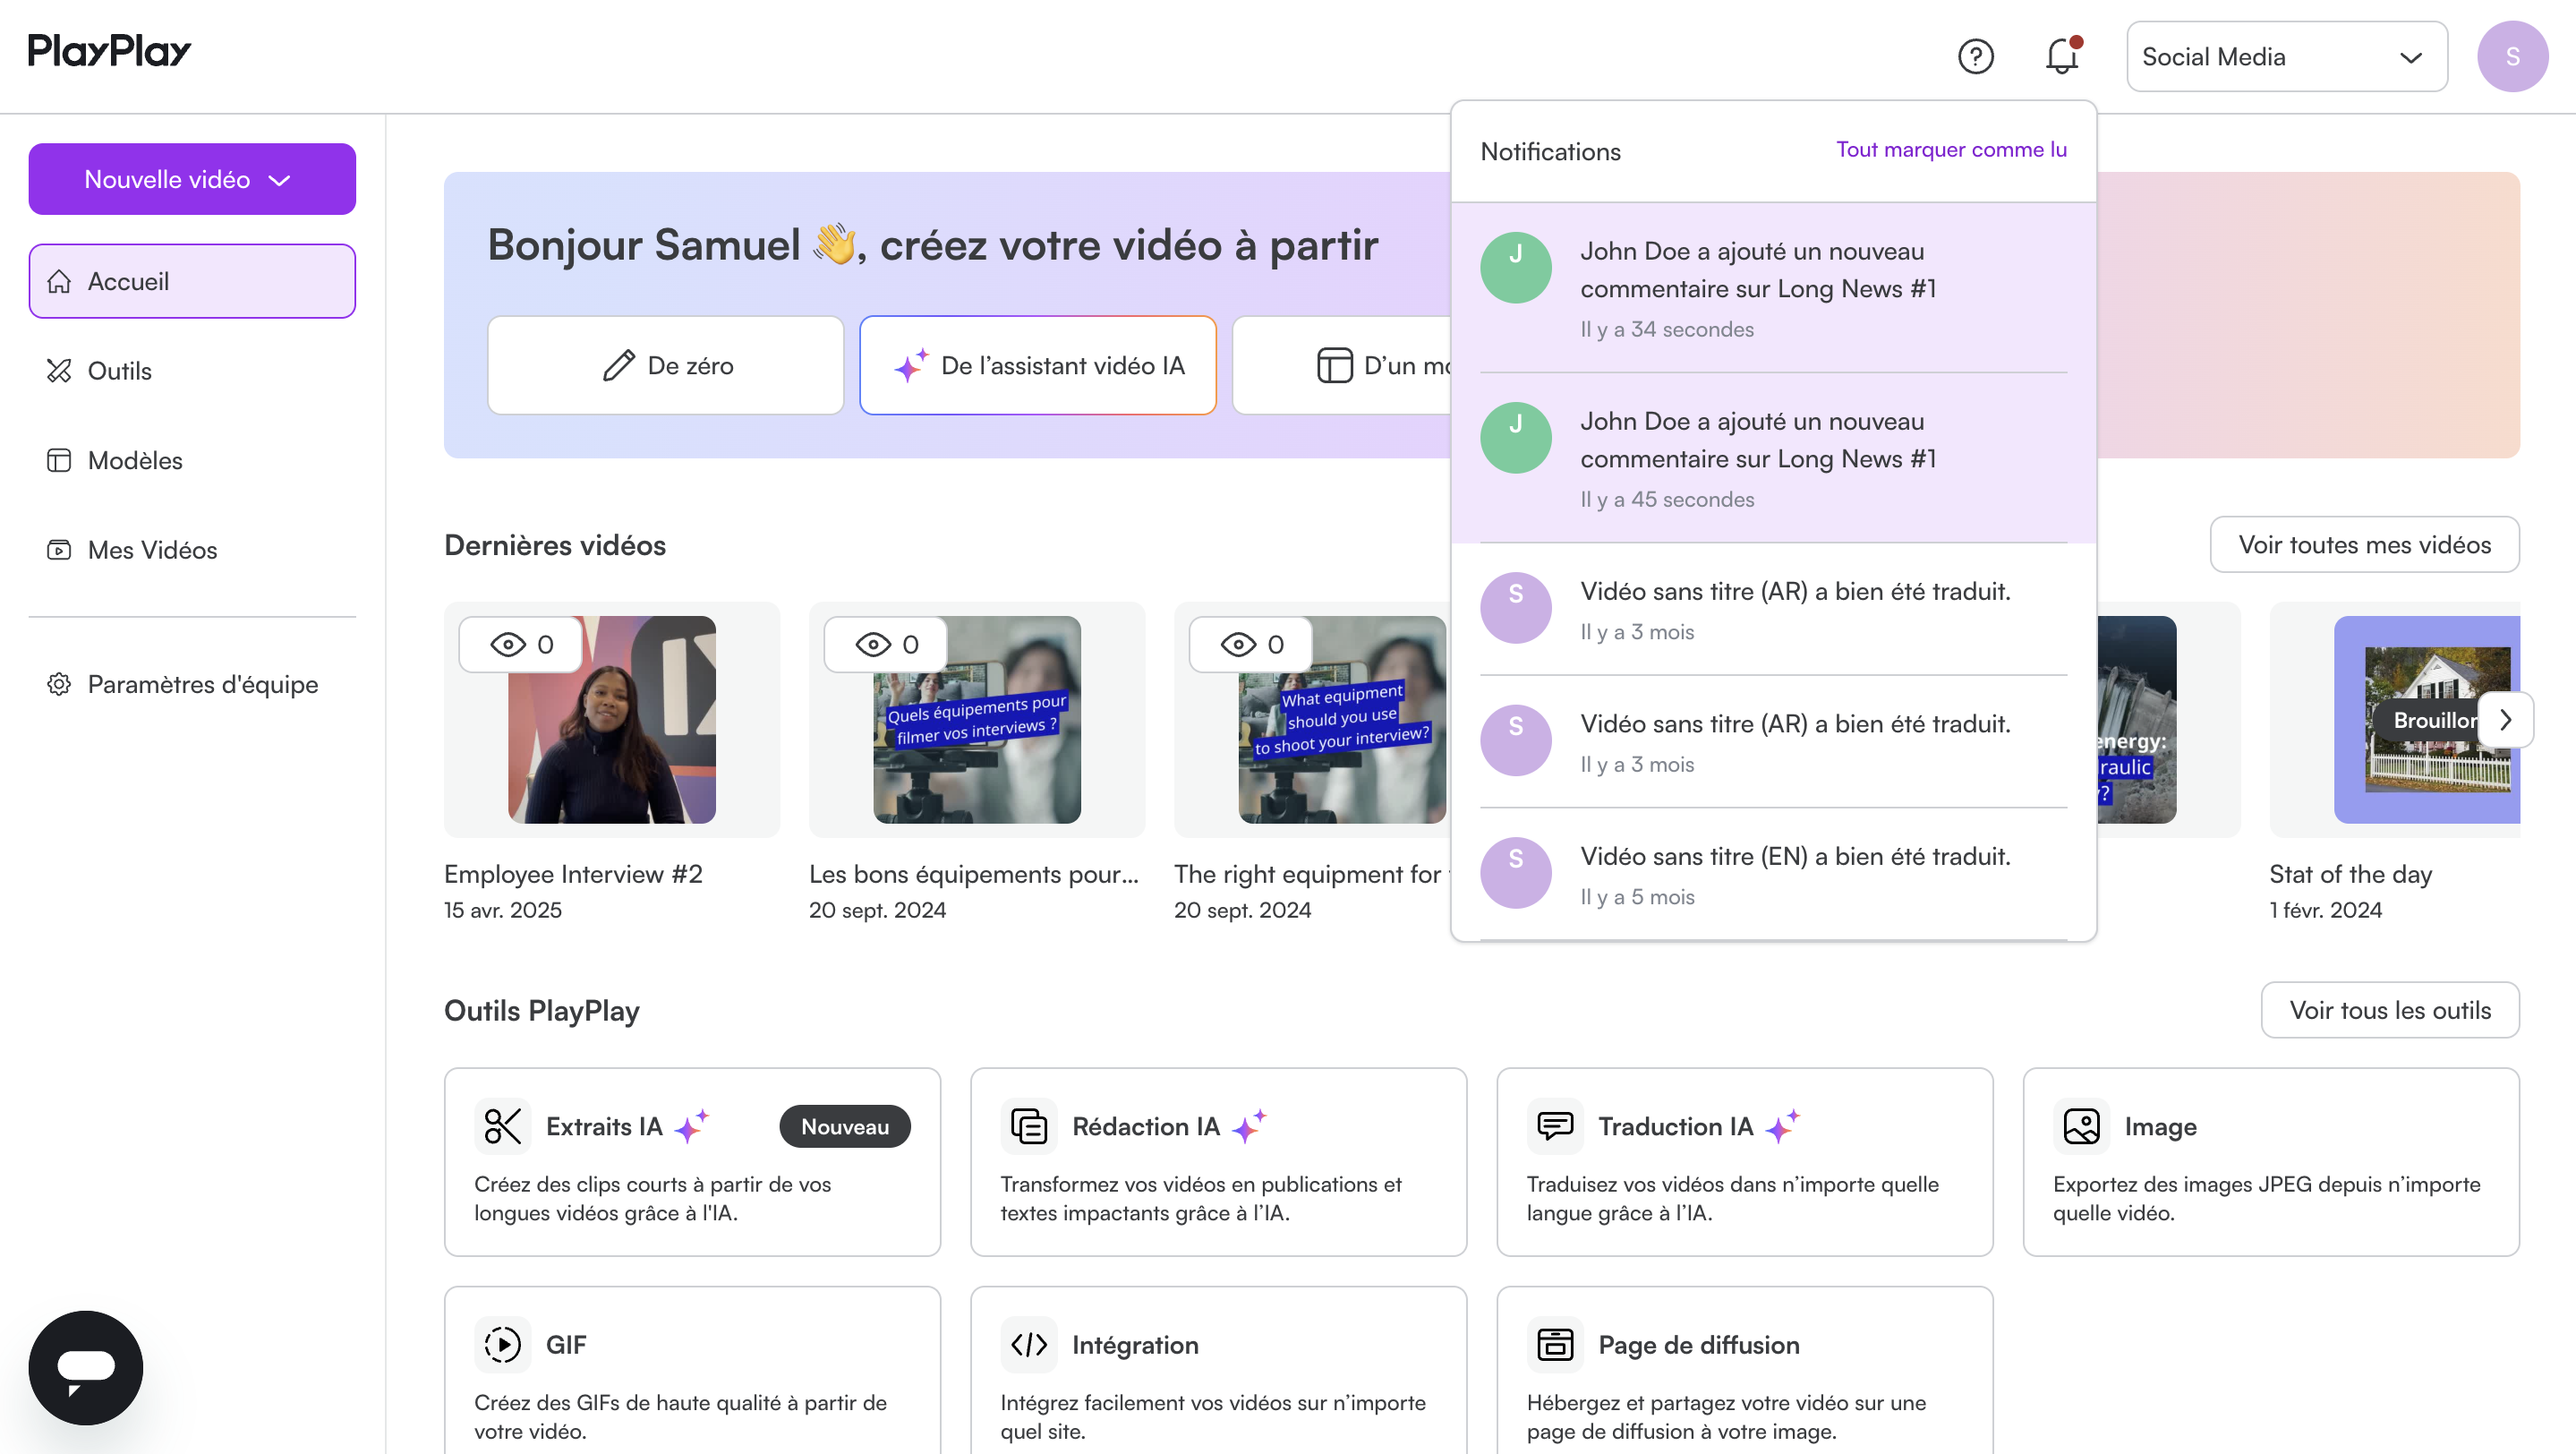Click the view count eye on Les bons équipements
Viewport: 2576px width, 1454px height.
873,644
